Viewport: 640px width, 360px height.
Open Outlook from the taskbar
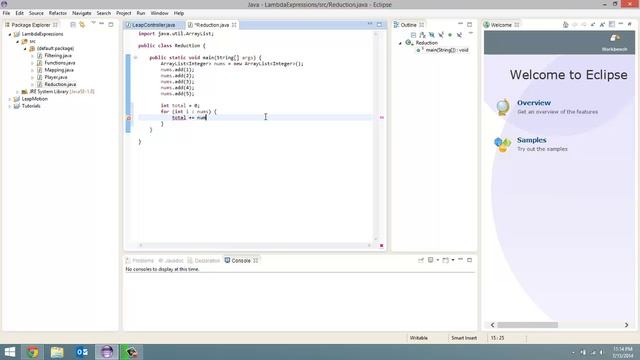82,352
